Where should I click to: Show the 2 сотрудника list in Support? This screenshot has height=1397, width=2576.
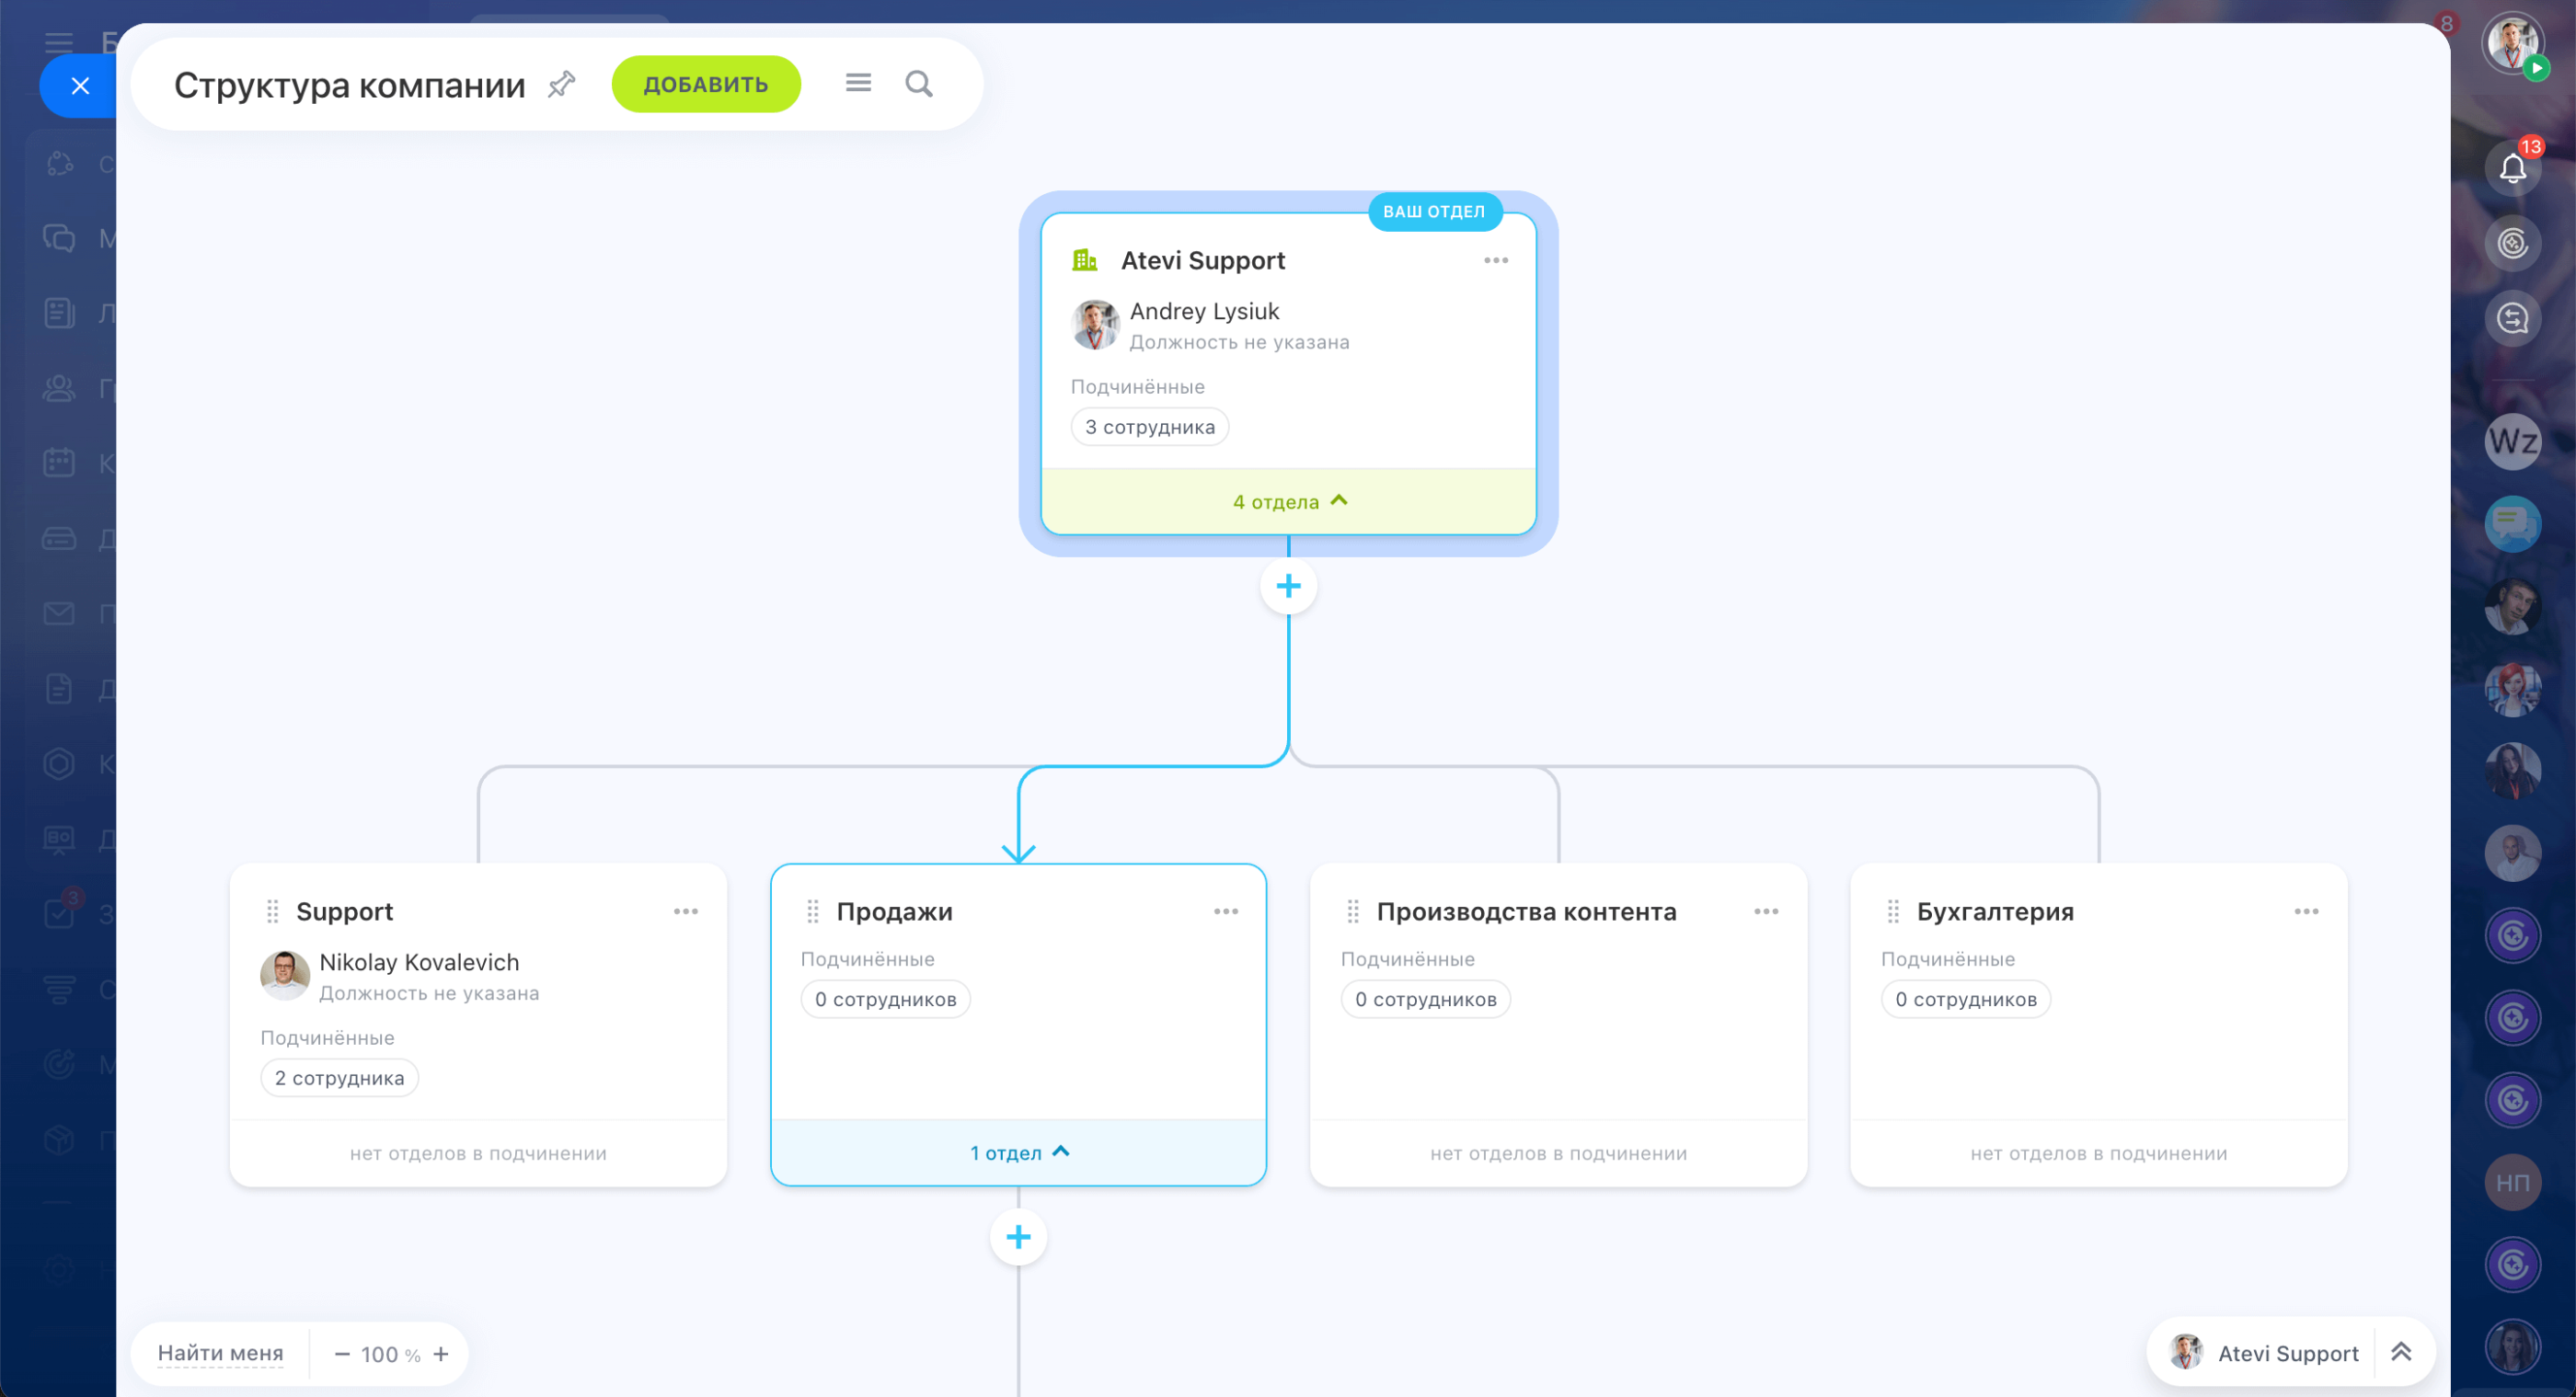pyautogui.click(x=340, y=1078)
